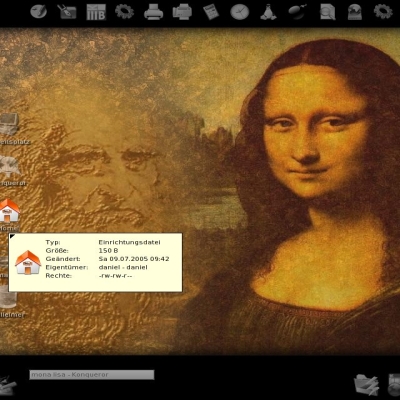The image size is (400, 400).
Task: Click the Tux penguin icon in top panel
Action: pos(268,12)
